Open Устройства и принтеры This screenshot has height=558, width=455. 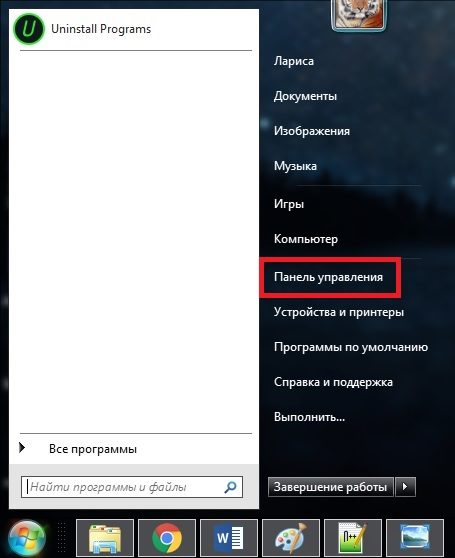pyautogui.click(x=339, y=312)
